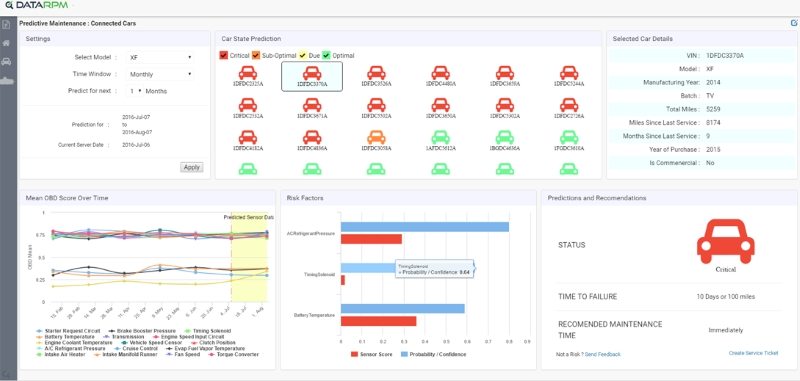Screen dimensions: 800x381
Task: Click the Risk Factors panel title
Action: (305, 198)
